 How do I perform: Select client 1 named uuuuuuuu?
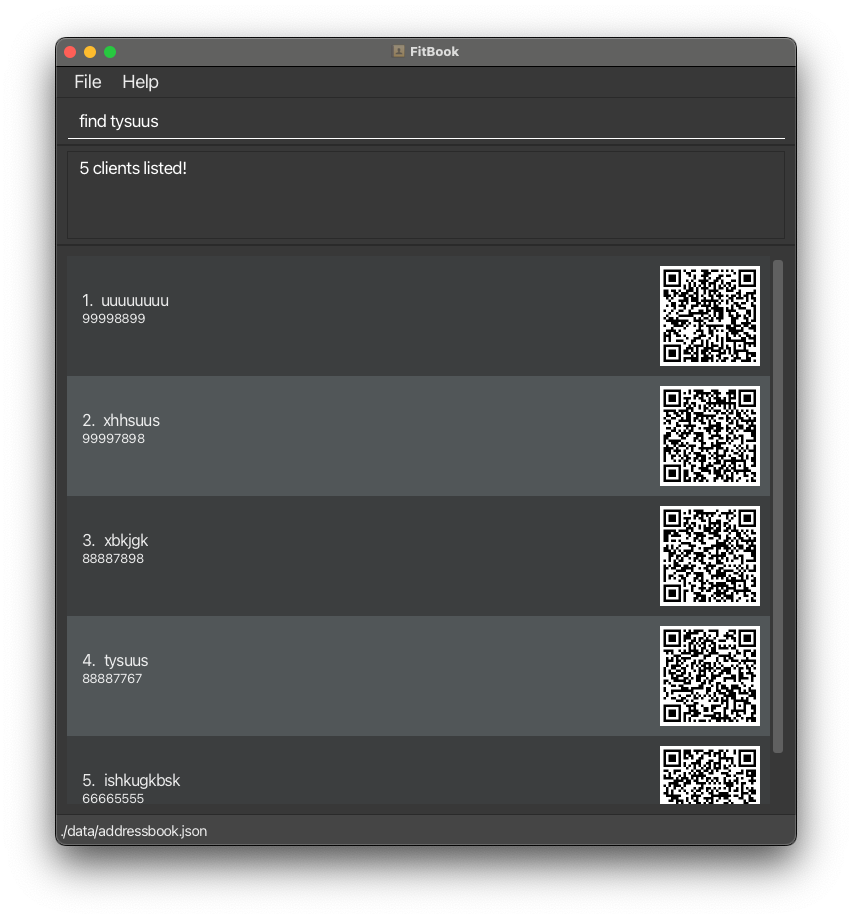(x=418, y=316)
